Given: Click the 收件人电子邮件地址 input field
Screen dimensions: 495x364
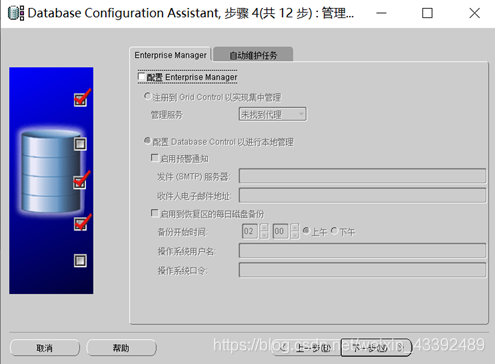Looking at the screenshot, I should click(x=362, y=196).
